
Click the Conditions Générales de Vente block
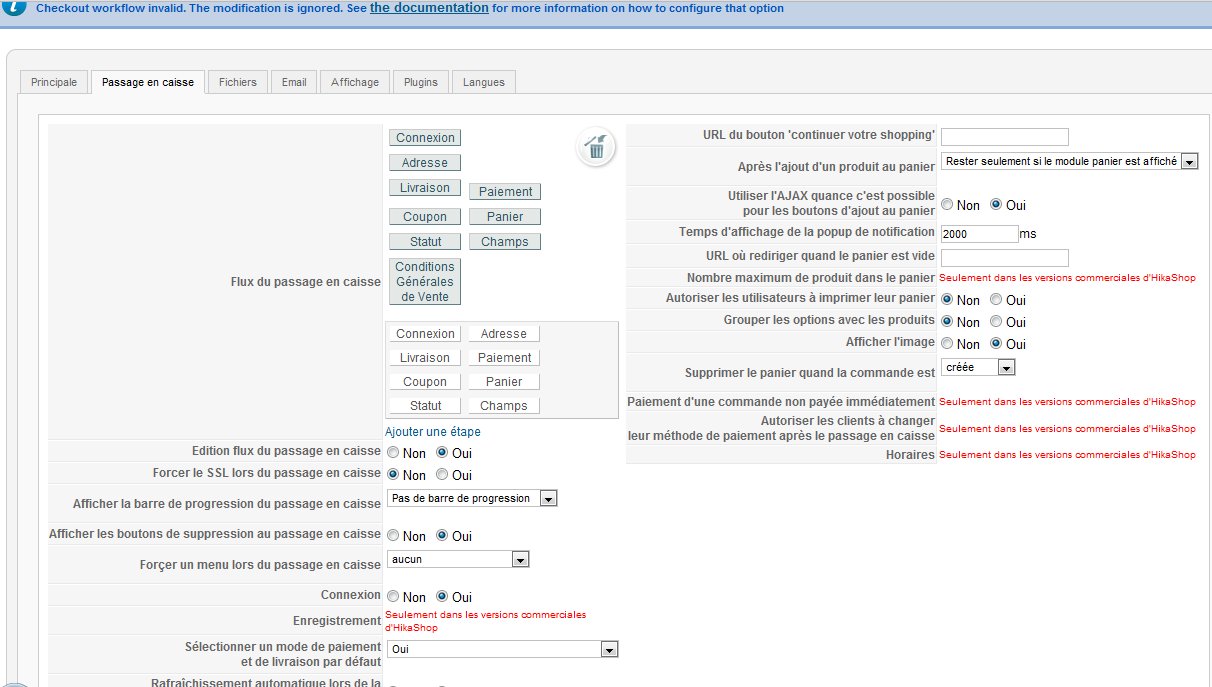(425, 282)
